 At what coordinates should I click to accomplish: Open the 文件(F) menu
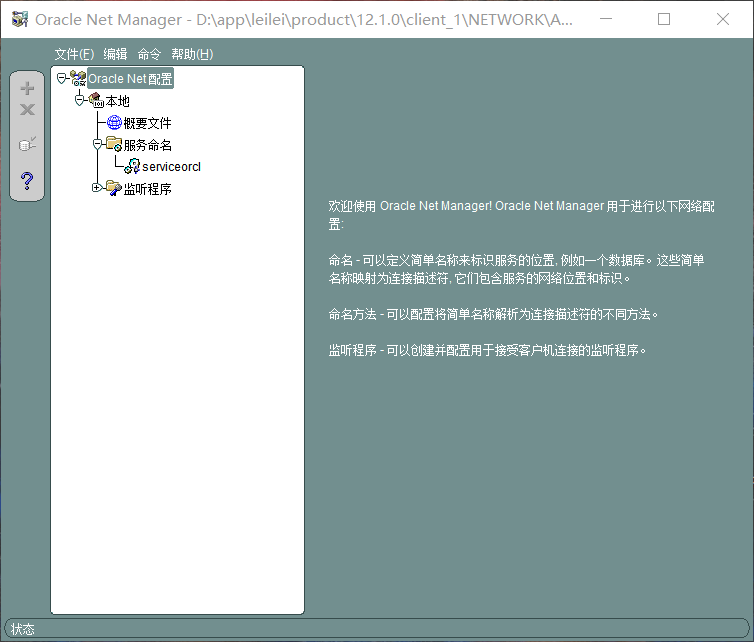click(x=74, y=54)
